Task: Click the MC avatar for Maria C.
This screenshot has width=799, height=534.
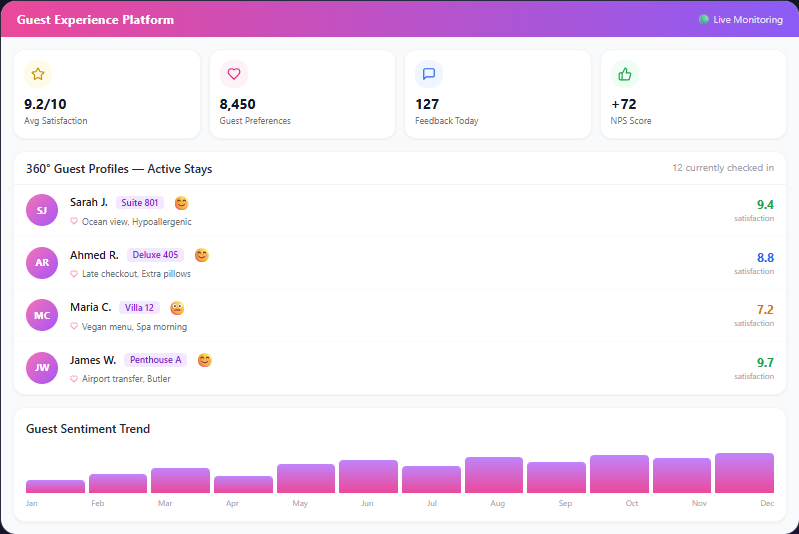Action: tap(42, 315)
